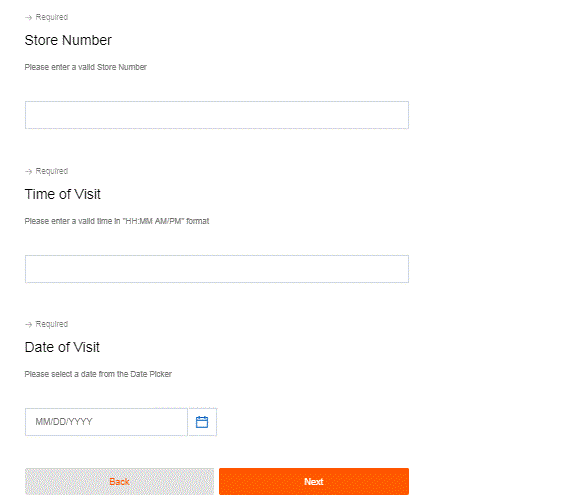Click into the MM/DD/YYYY date field

click(106, 422)
